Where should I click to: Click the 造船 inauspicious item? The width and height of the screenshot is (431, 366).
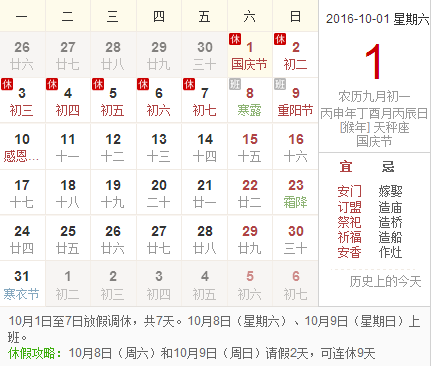point(390,237)
